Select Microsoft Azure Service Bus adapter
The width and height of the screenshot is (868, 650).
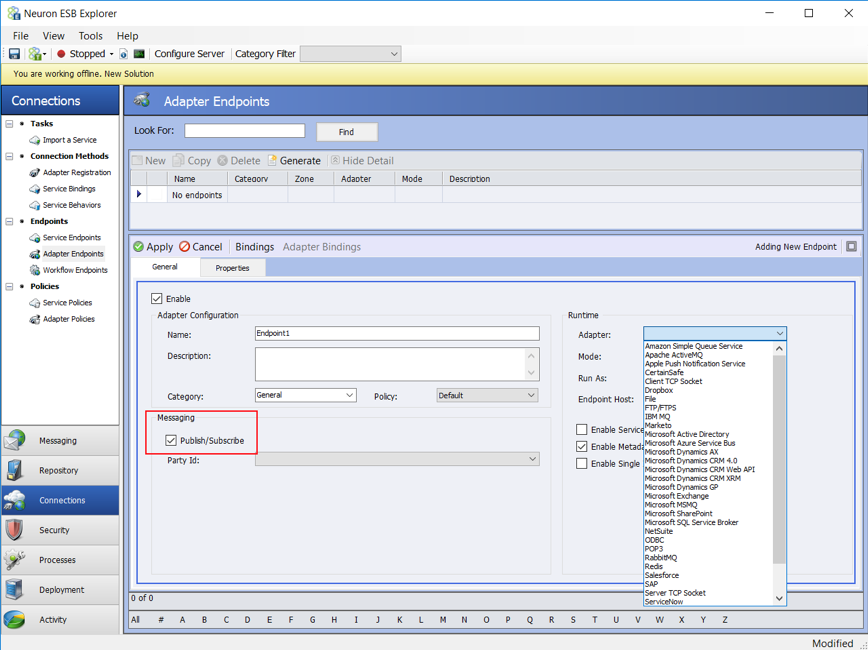690,443
